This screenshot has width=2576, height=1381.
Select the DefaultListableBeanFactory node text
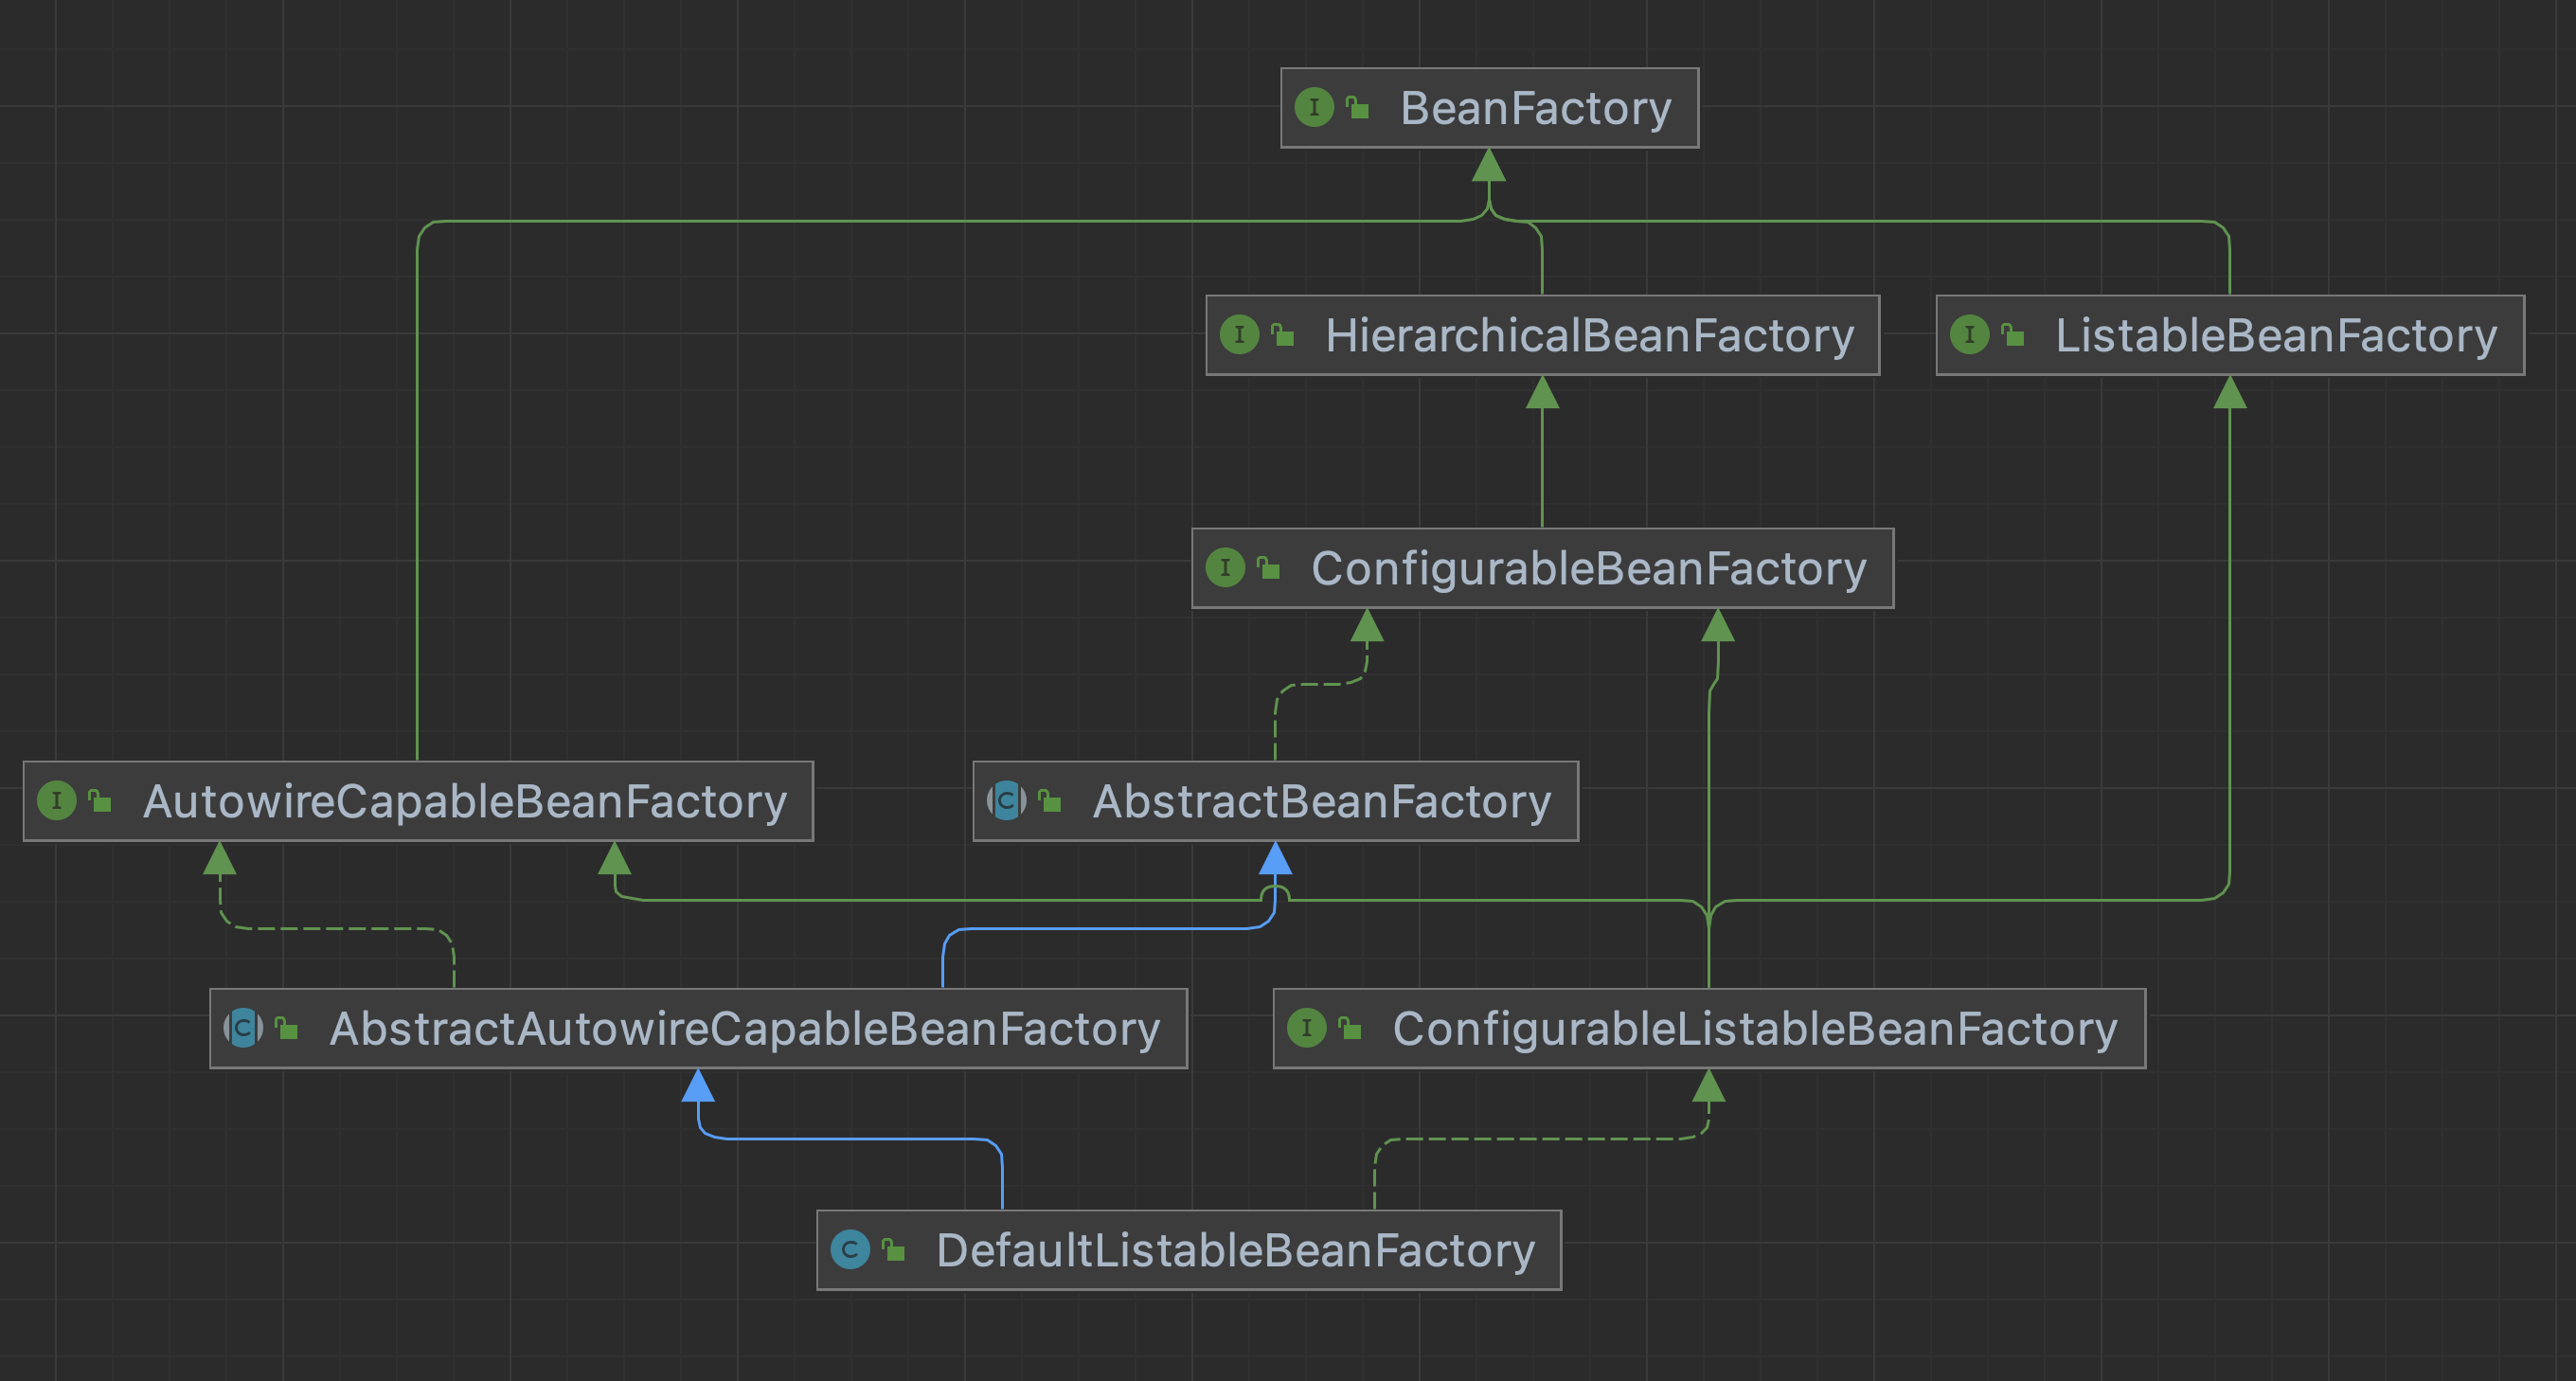point(1235,1250)
